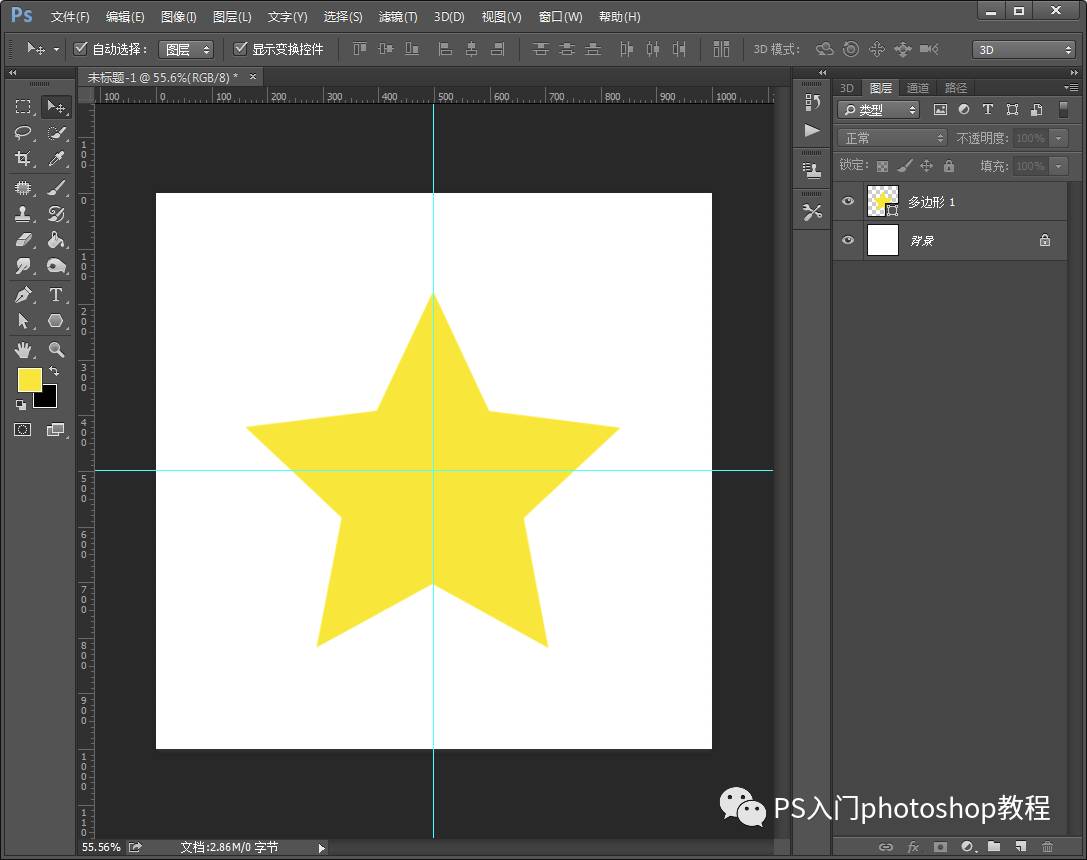This screenshot has width=1087, height=860.
Task: Add a layer mask
Action: pos(940,847)
